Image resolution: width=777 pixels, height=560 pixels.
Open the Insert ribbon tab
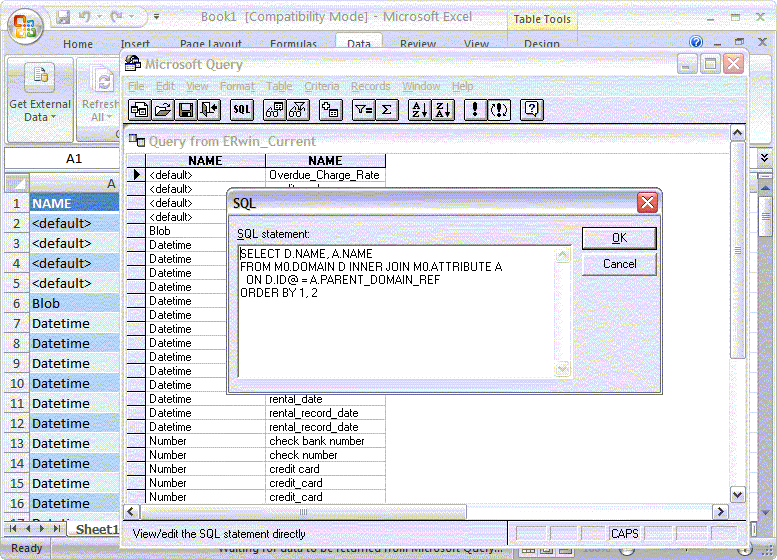[x=135, y=44]
